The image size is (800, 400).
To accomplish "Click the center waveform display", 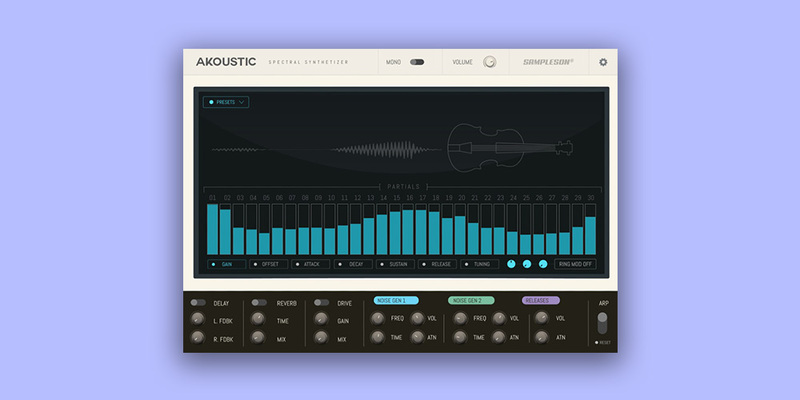I will 385,149.
